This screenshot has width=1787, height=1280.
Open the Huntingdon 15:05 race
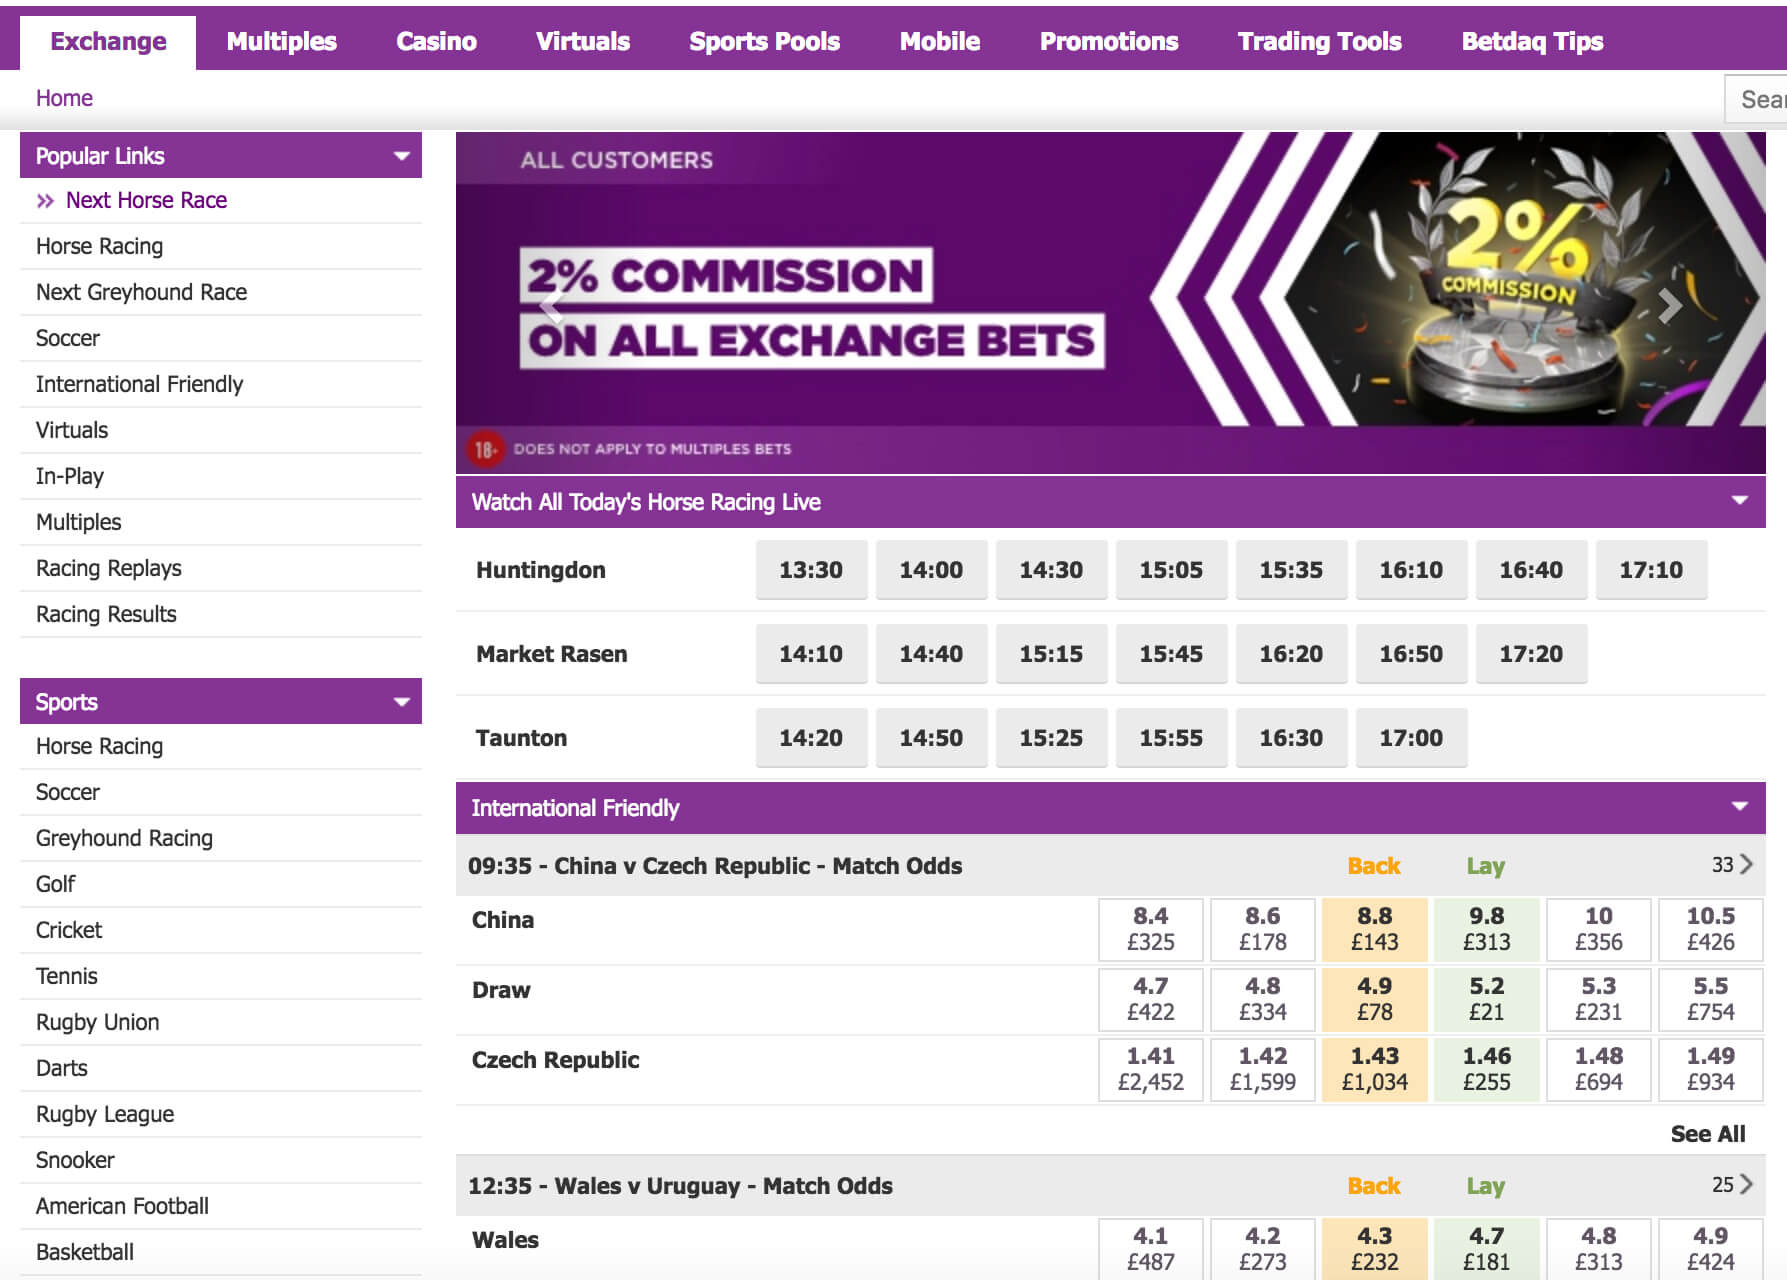point(1171,570)
